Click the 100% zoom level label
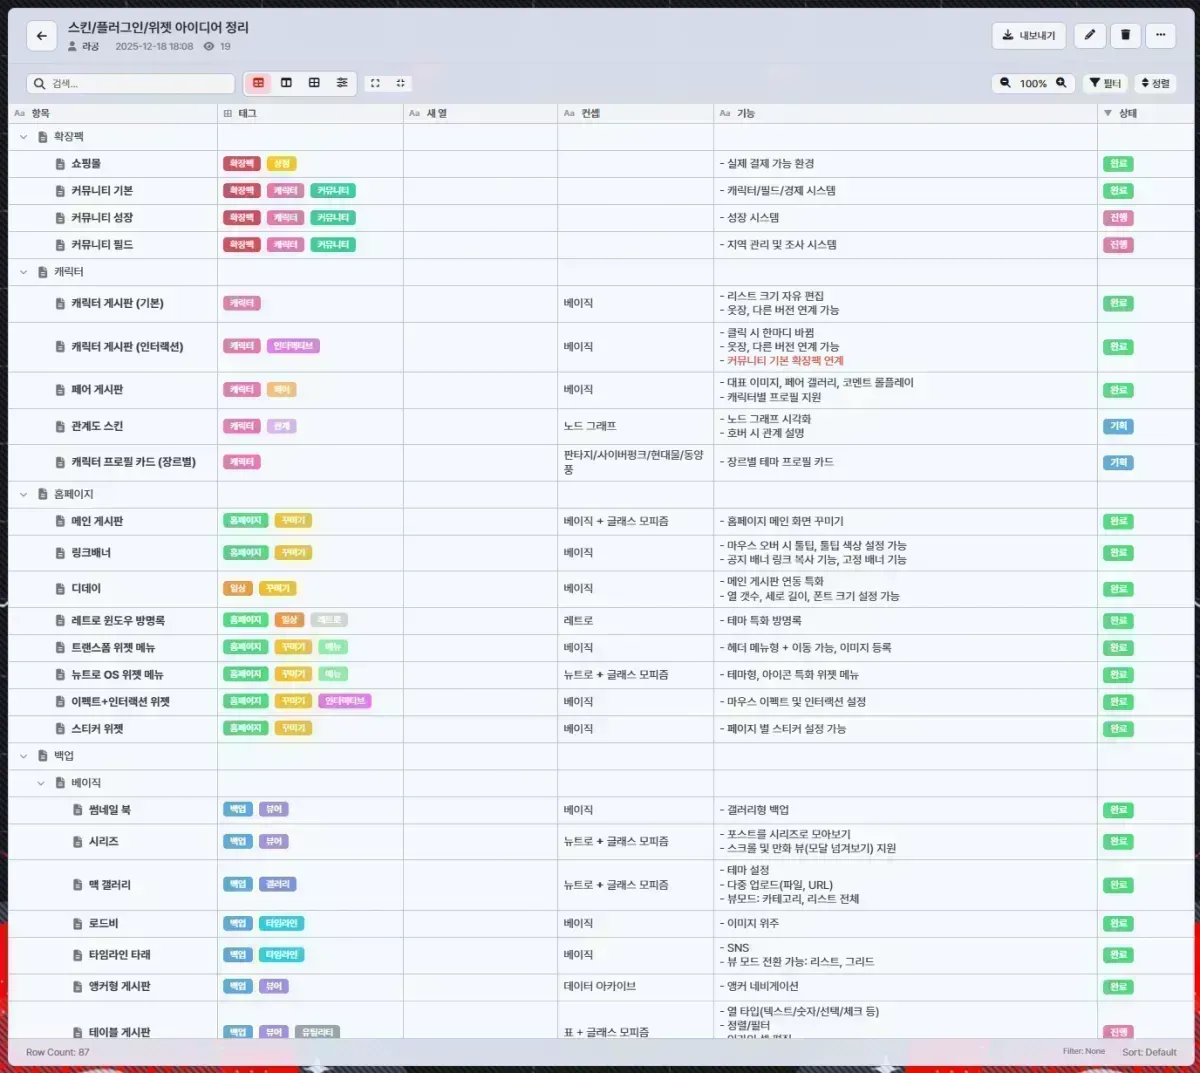1200x1073 pixels. click(1033, 84)
